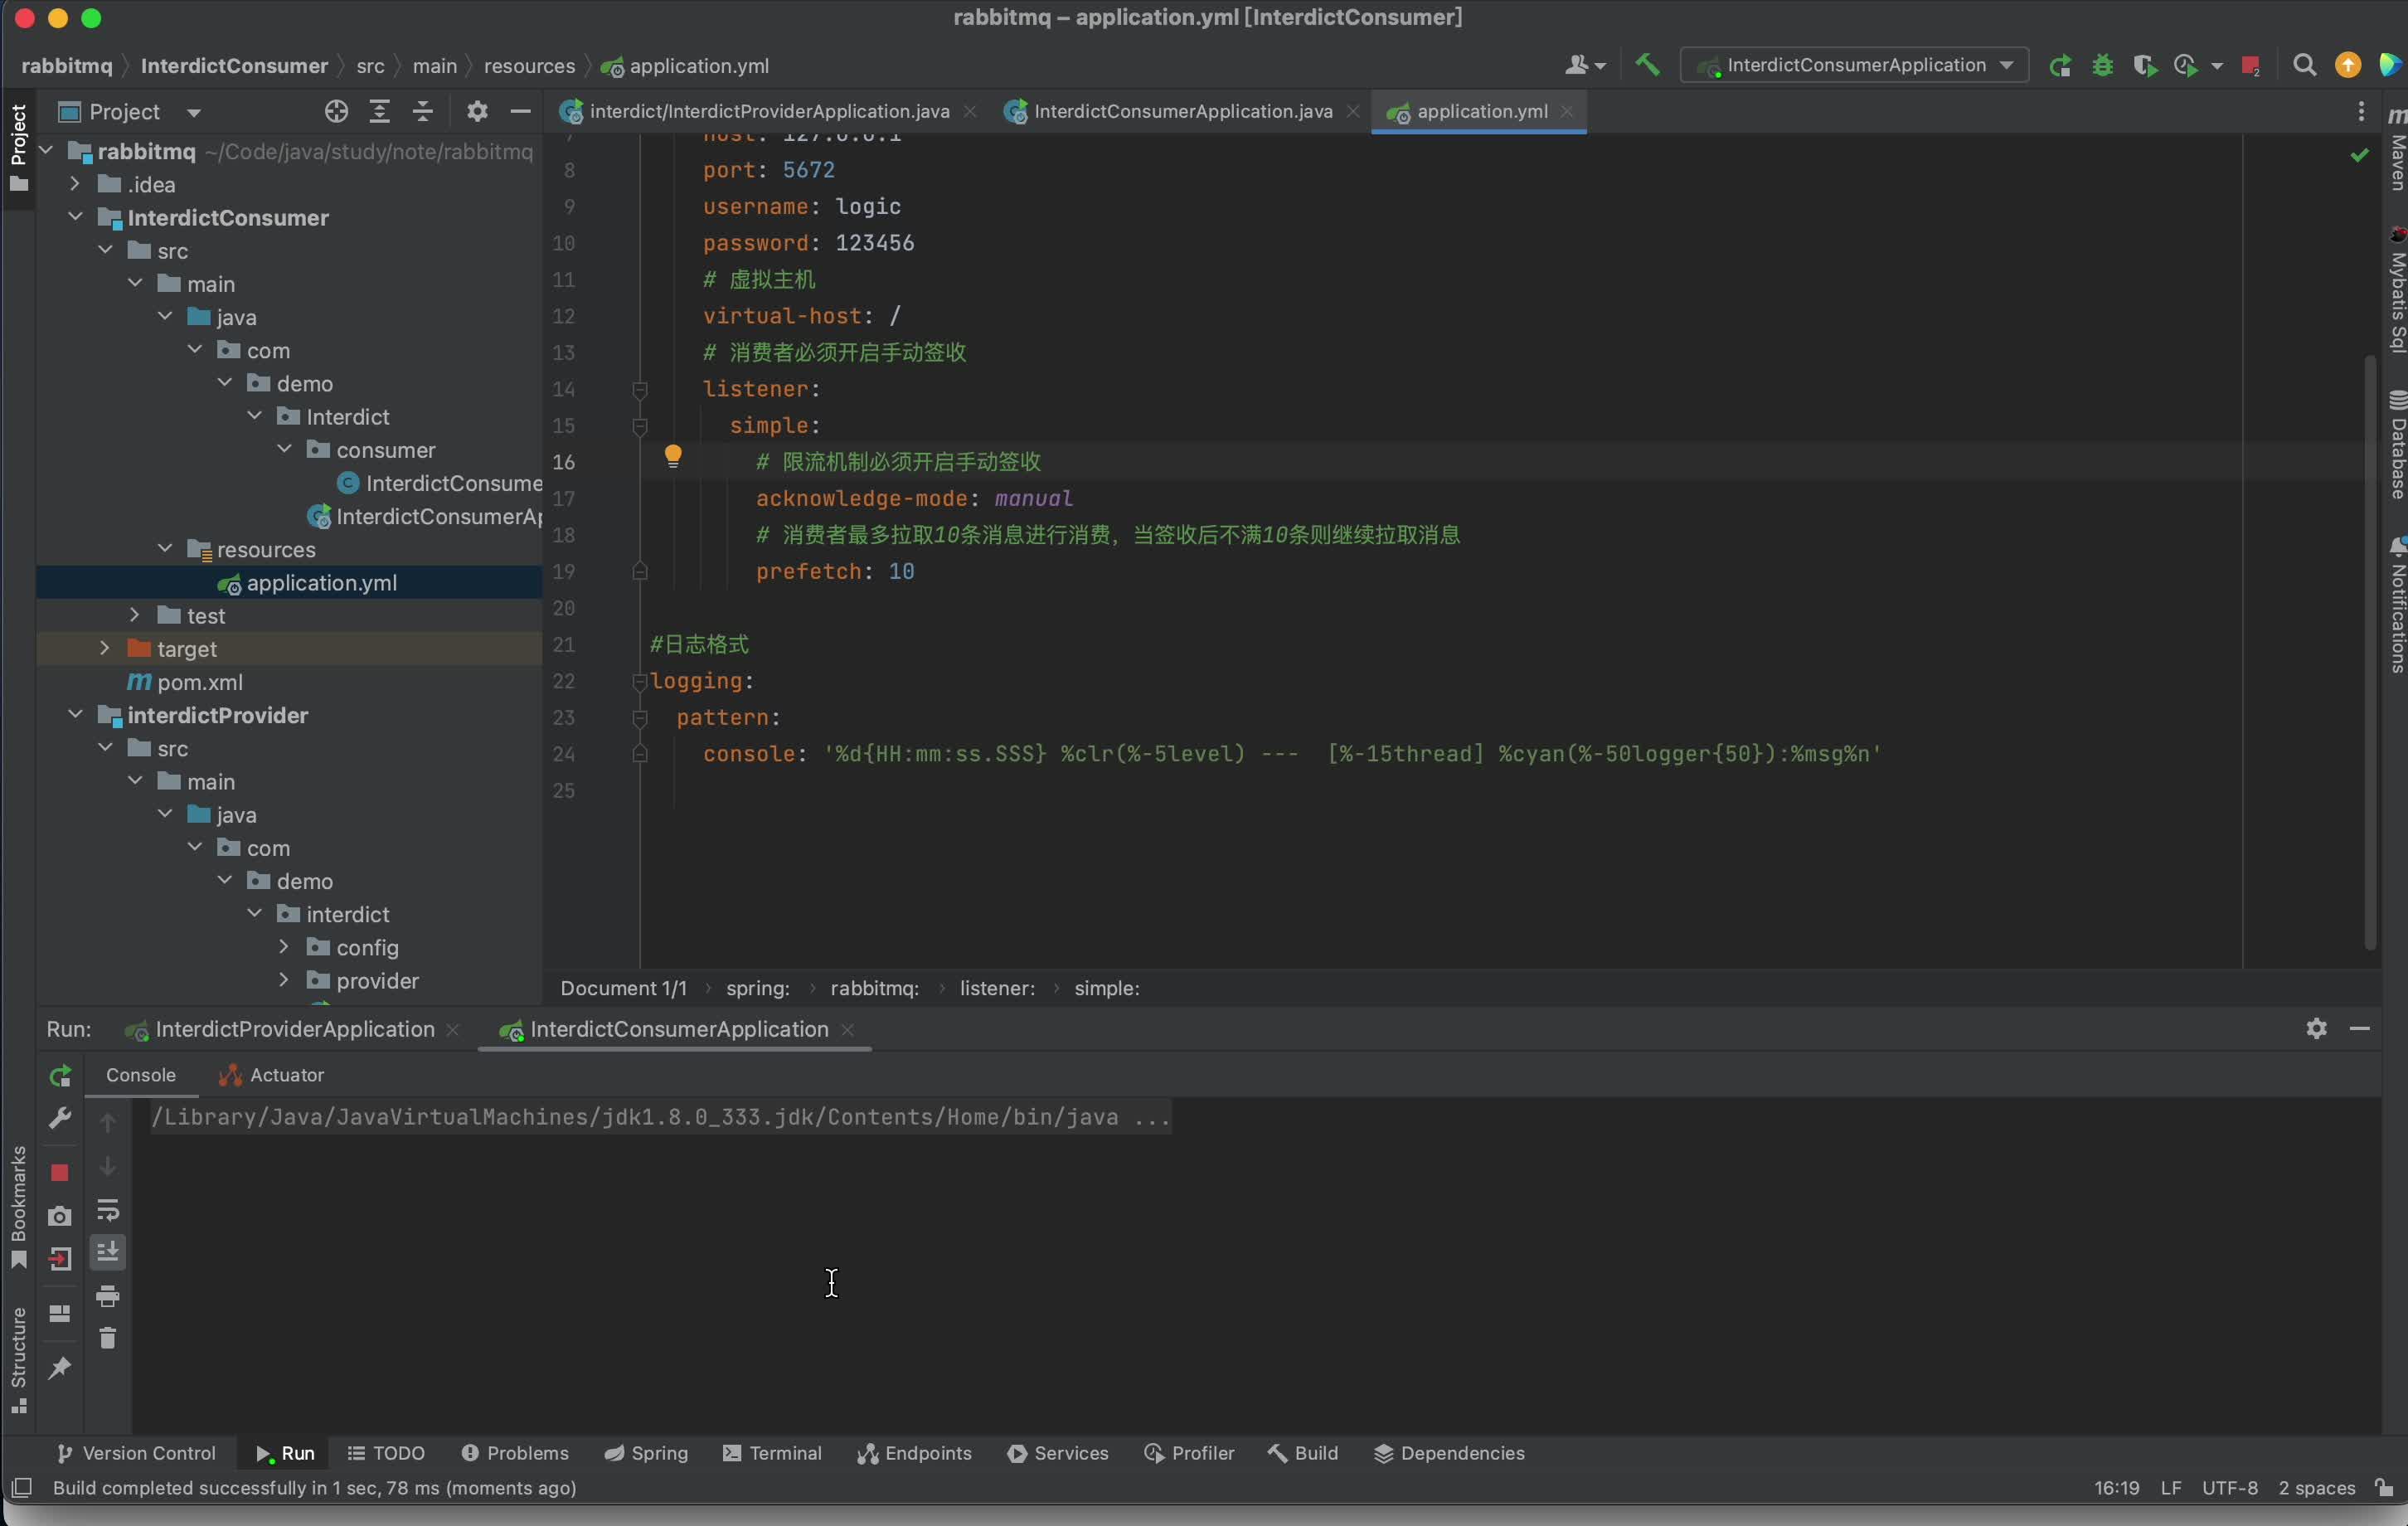Click the Debug bug icon in top toolbar

[x=2102, y=66]
